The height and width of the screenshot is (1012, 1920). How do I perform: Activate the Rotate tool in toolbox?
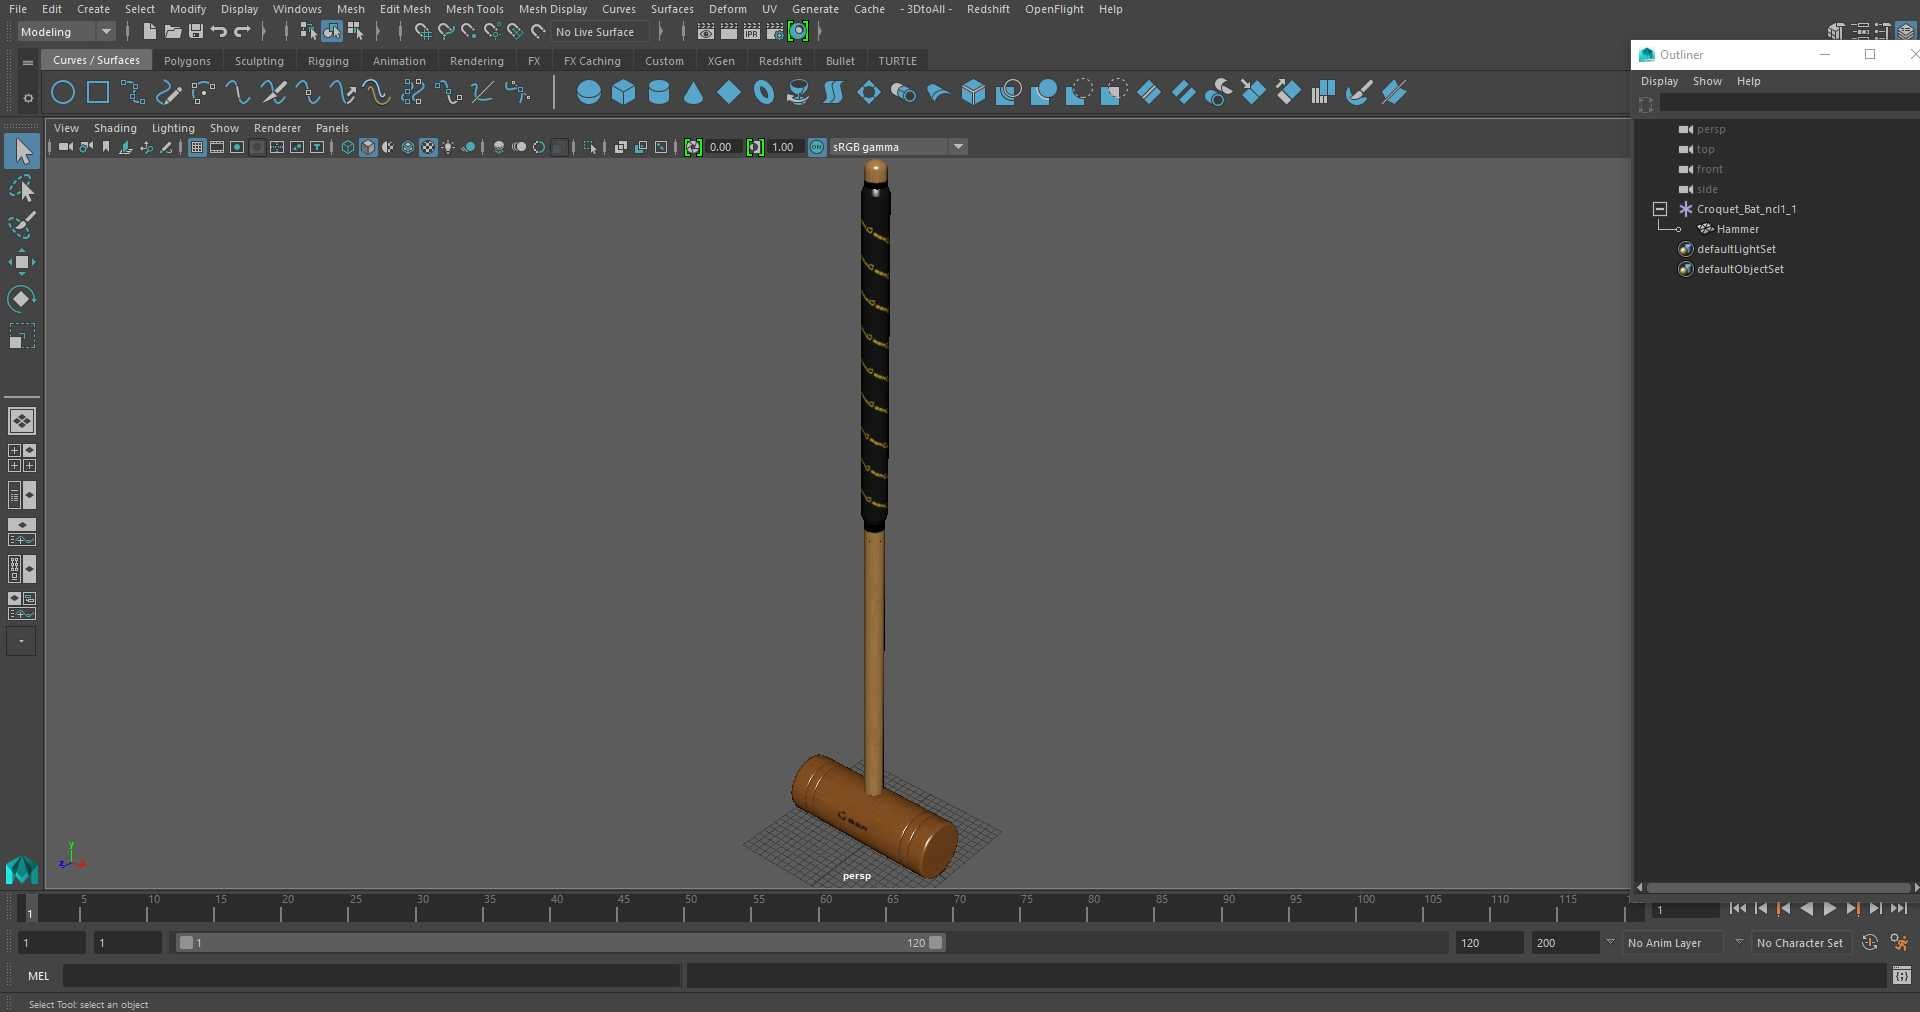click(x=22, y=299)
